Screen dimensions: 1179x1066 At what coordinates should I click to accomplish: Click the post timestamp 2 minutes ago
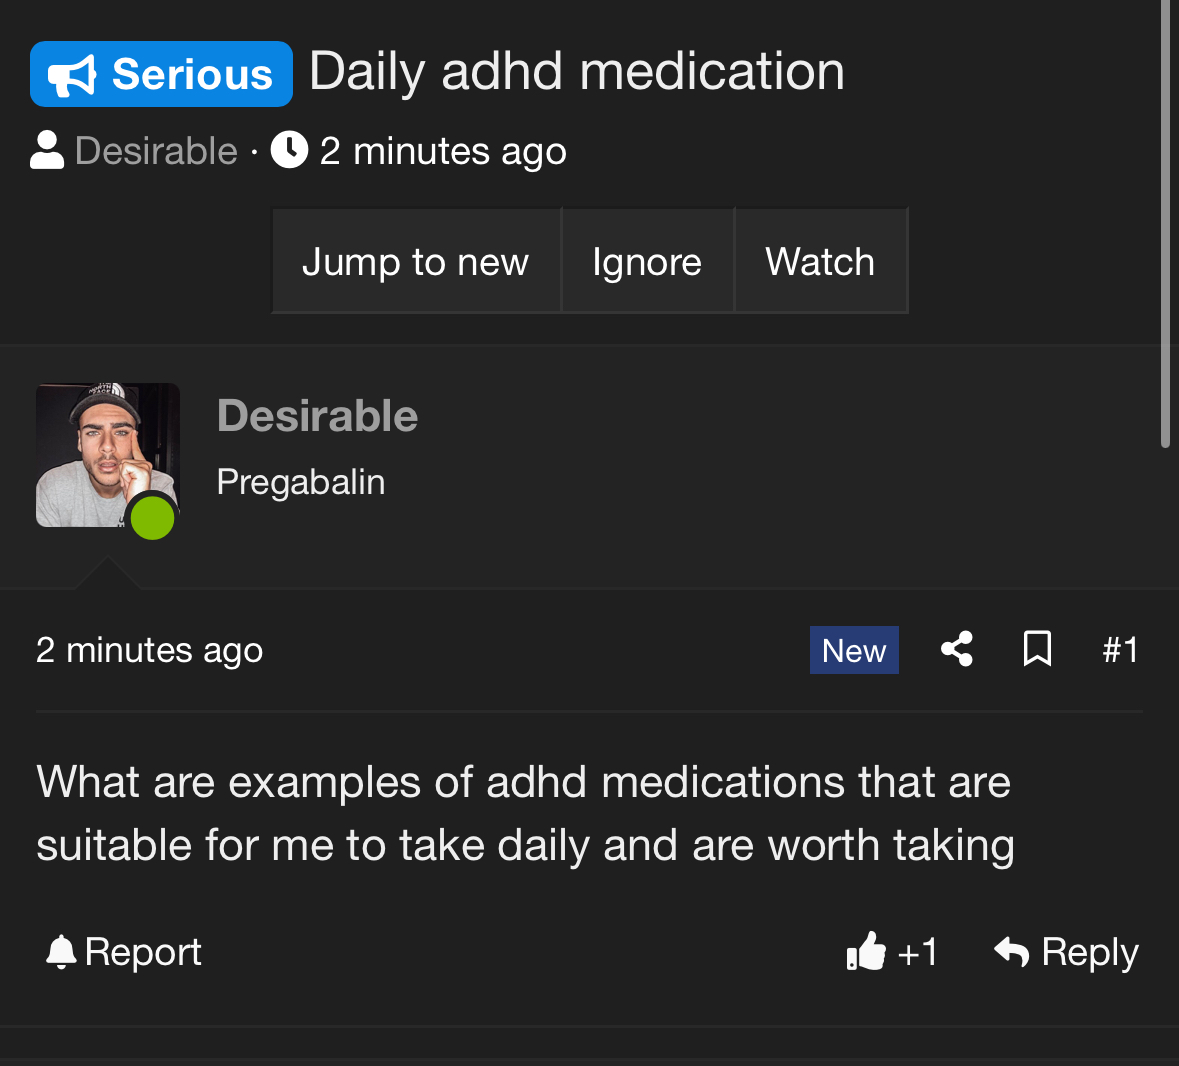(x=149, y=650)
